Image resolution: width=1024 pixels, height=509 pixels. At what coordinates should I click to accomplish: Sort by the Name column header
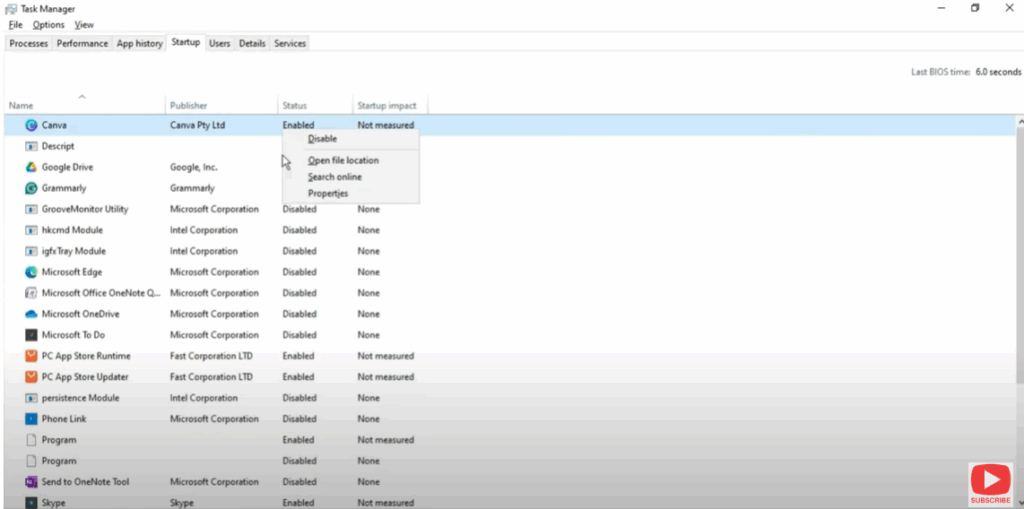click(x=85, y=105)
